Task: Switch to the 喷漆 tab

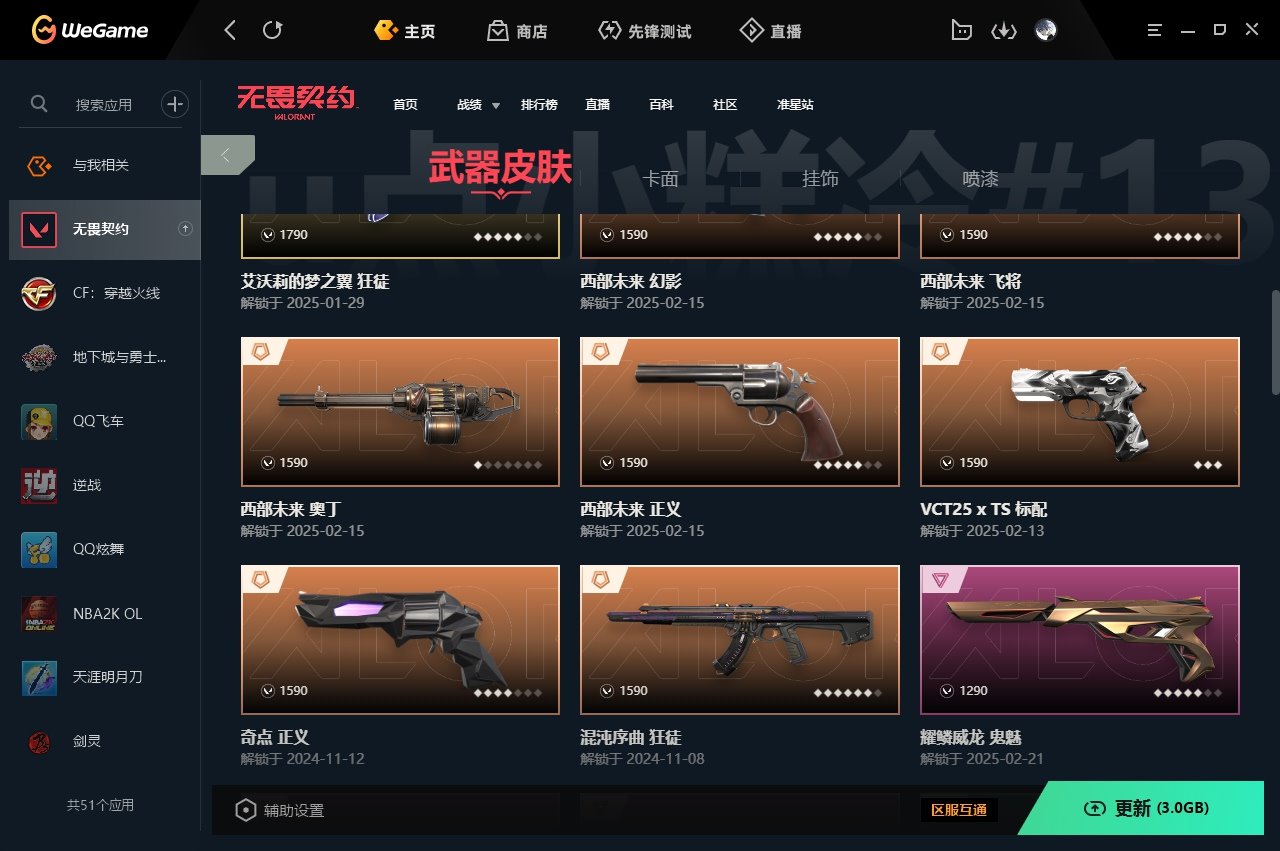Action: click(x=980, y=179)
